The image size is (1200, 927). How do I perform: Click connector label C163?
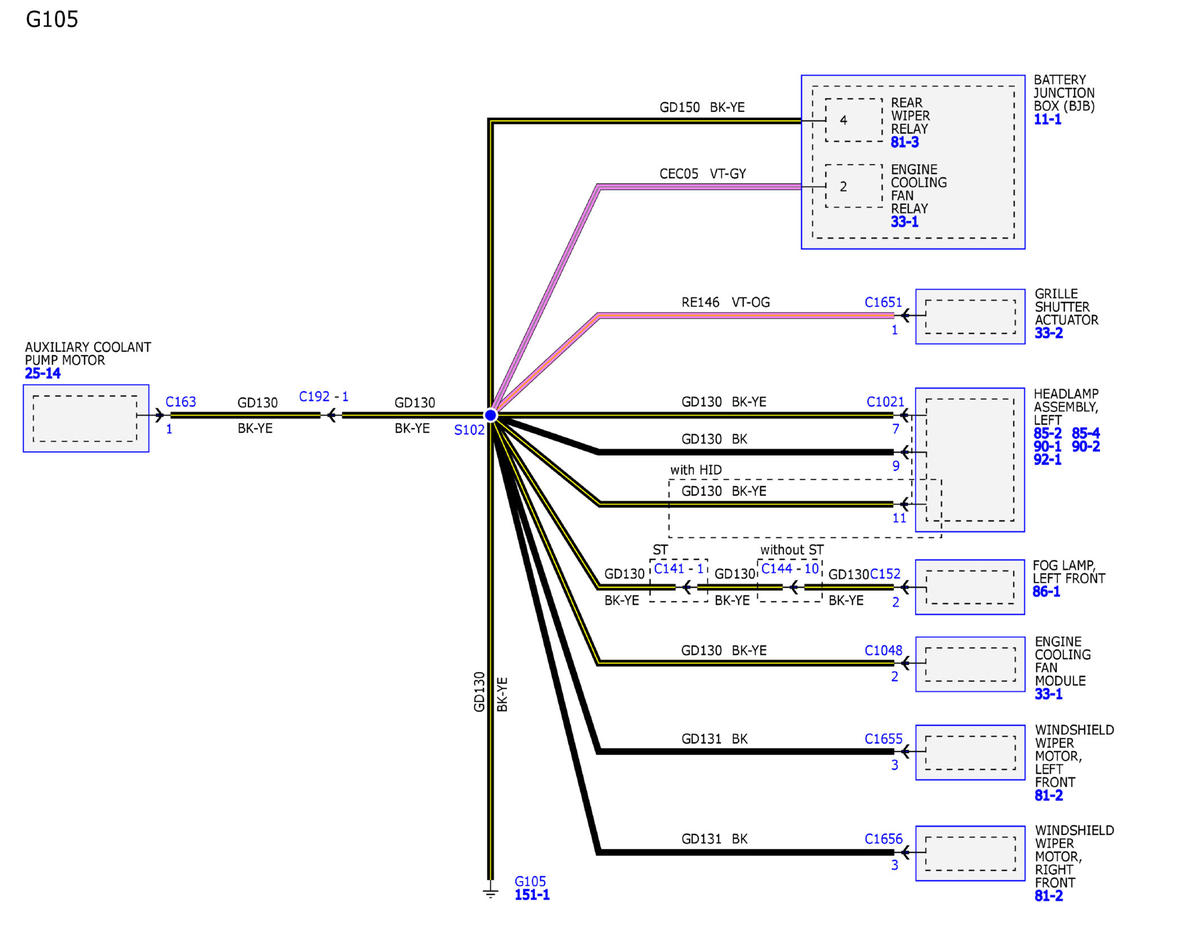[181, 402]
